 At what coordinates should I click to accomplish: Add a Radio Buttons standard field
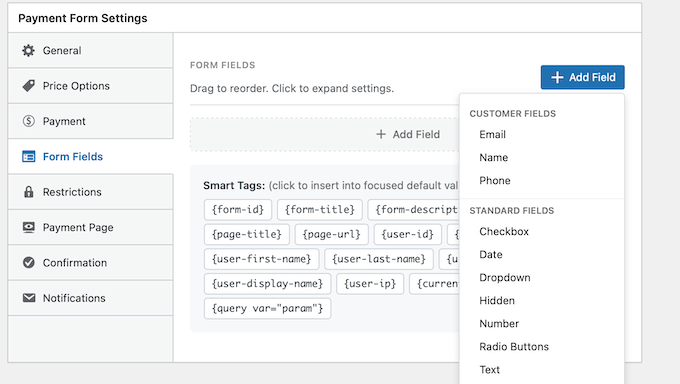coord(514,347)
